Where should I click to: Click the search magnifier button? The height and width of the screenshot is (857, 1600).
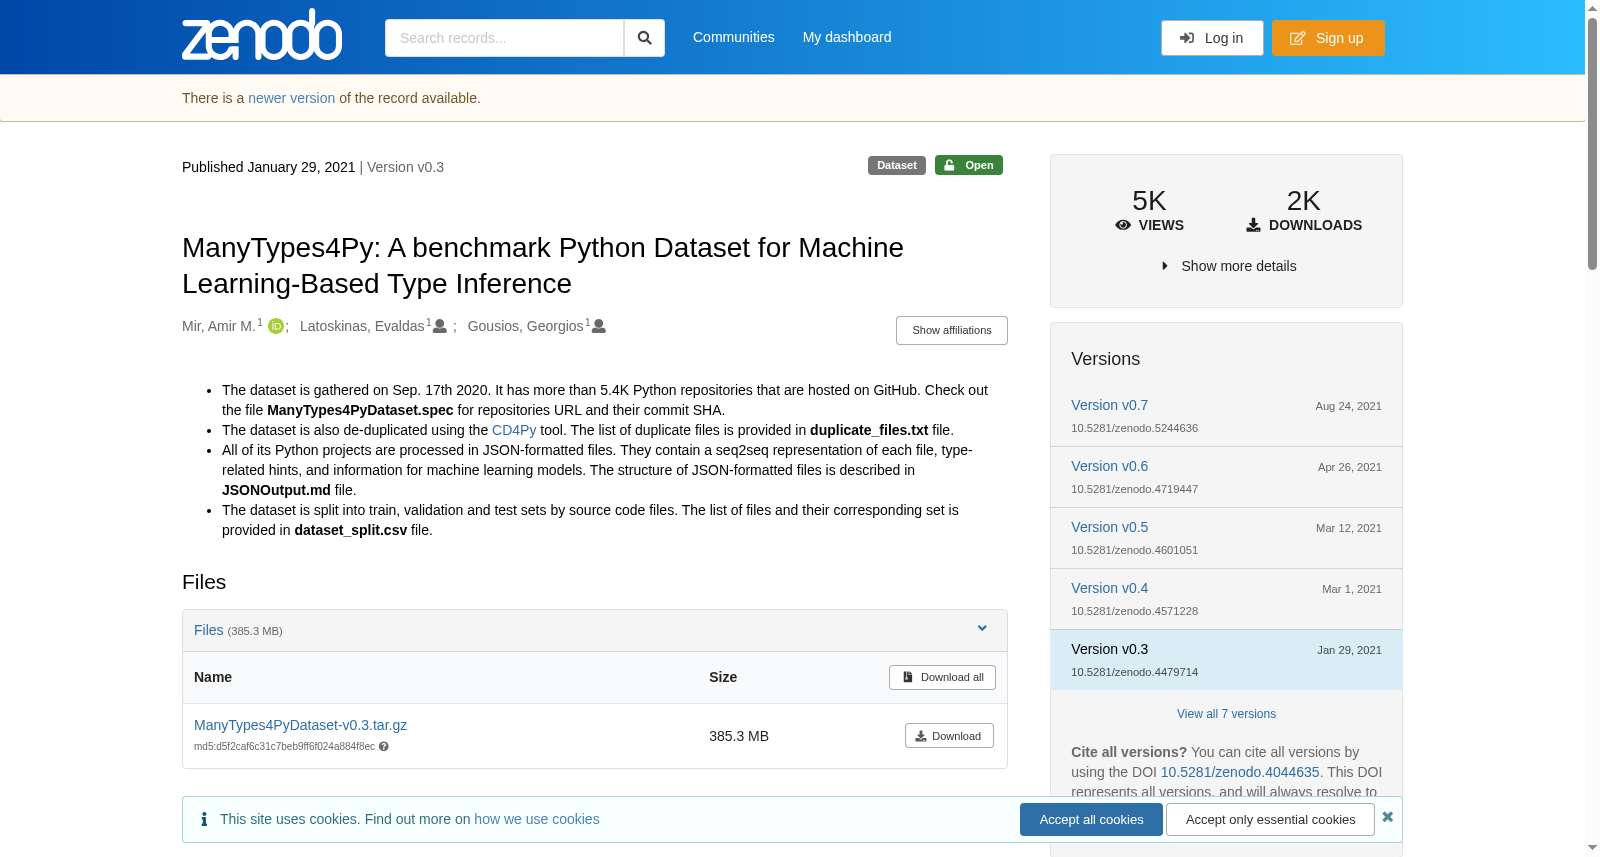[644, 38]
